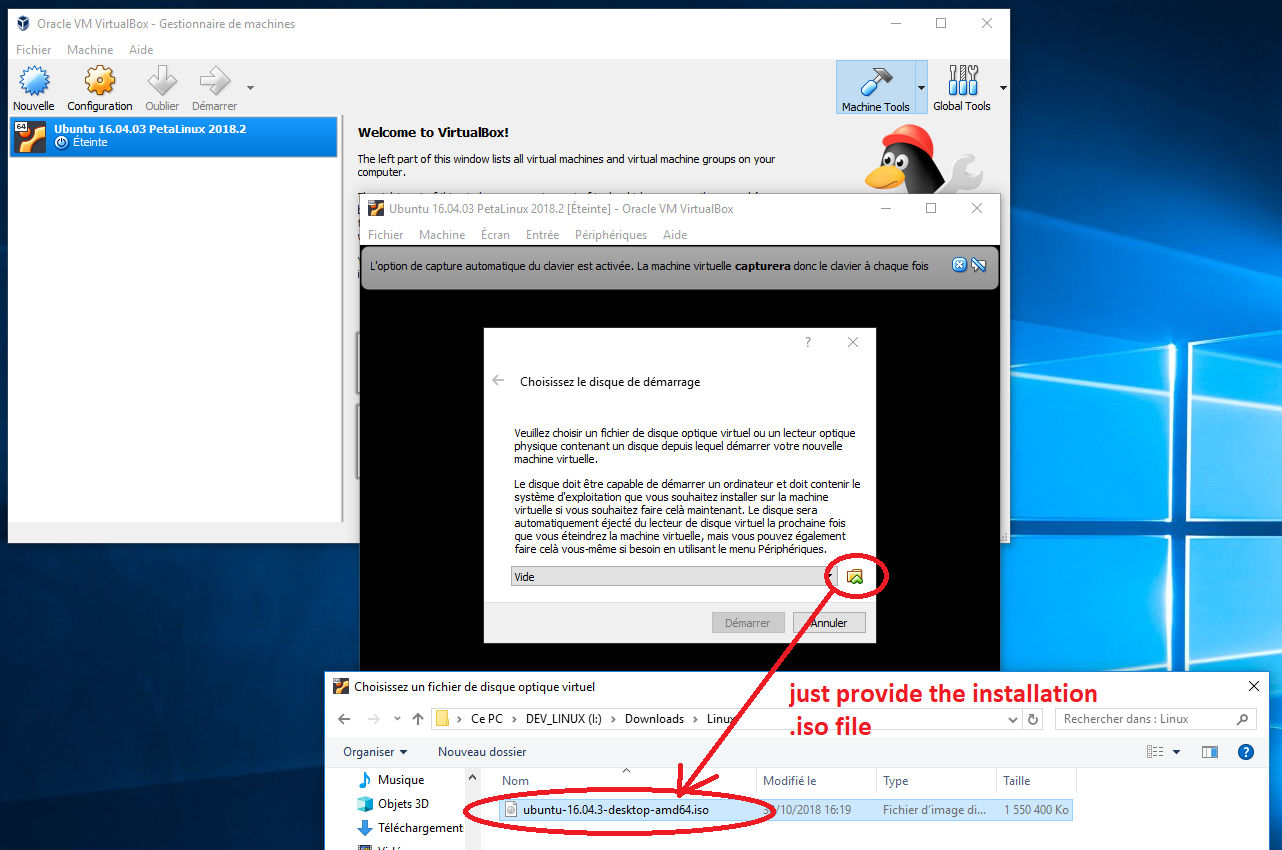Click Downloads in the address breadcrumb
1282x850 pixels.
coord(655,719)
